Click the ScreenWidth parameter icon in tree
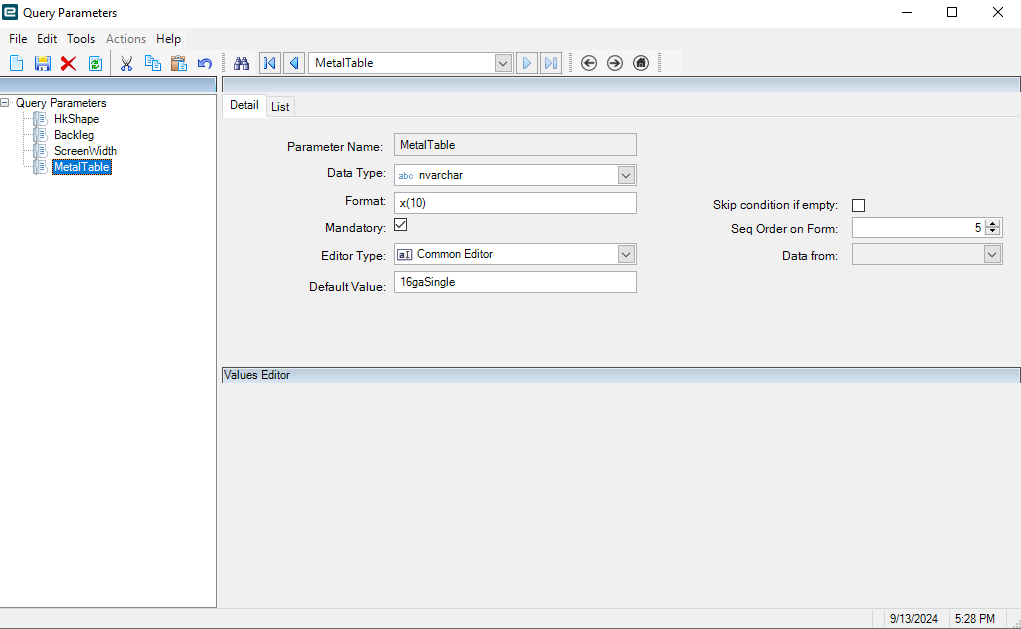Screen dimensions: 1021x629 (40, 150)
